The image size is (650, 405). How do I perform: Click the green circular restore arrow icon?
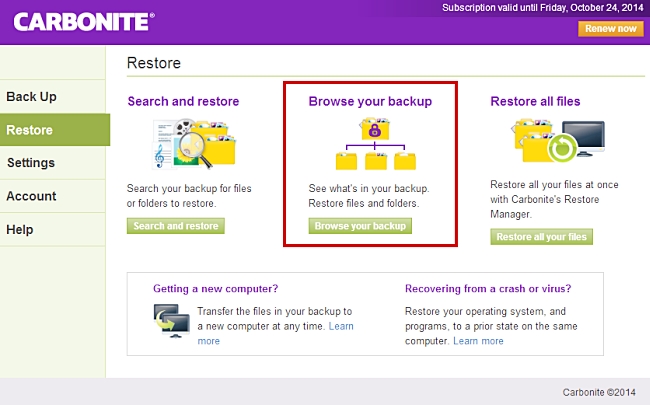click(x=562, y=148)
